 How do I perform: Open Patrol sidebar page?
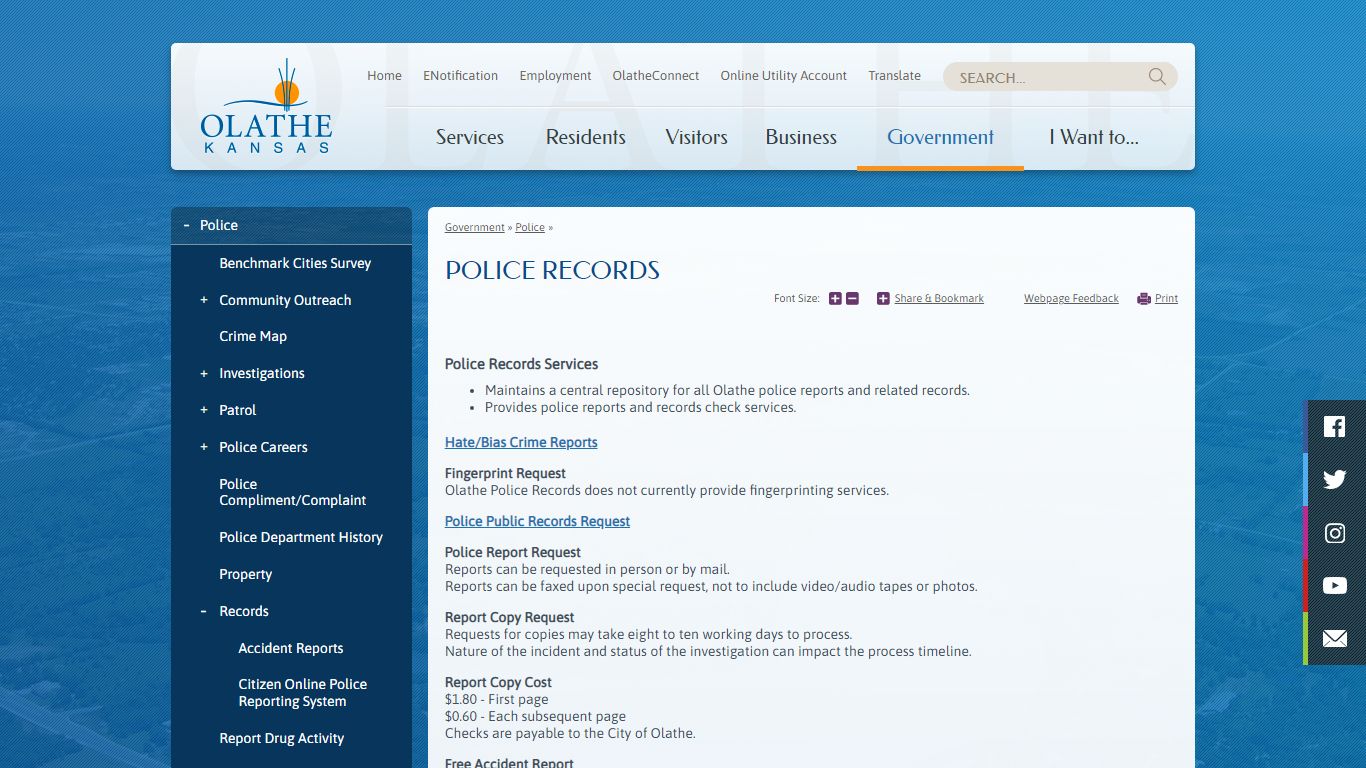[238, 410]
